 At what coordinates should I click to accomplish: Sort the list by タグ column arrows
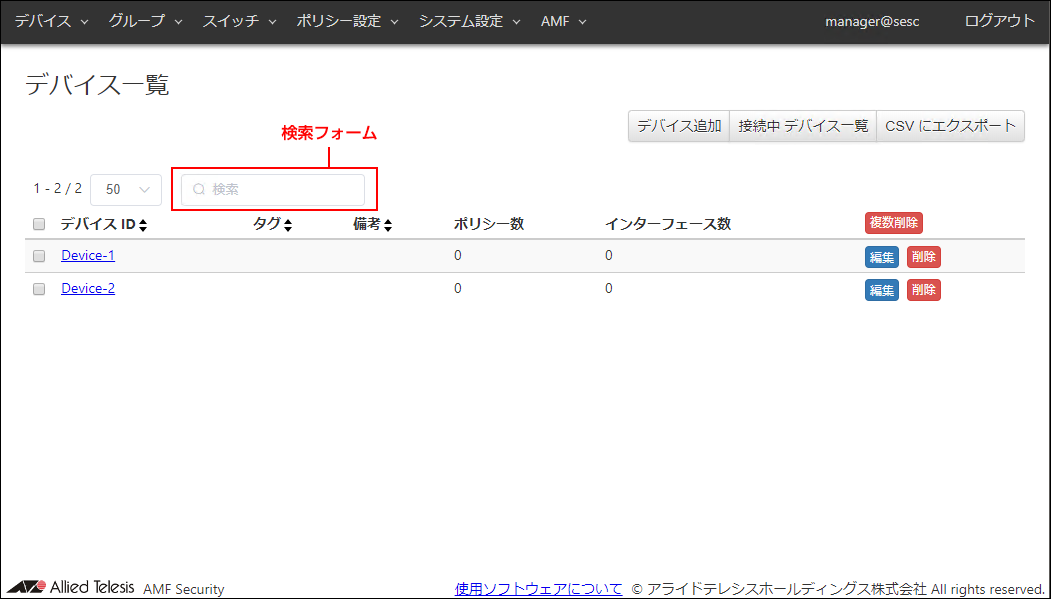tap(288, 226)
